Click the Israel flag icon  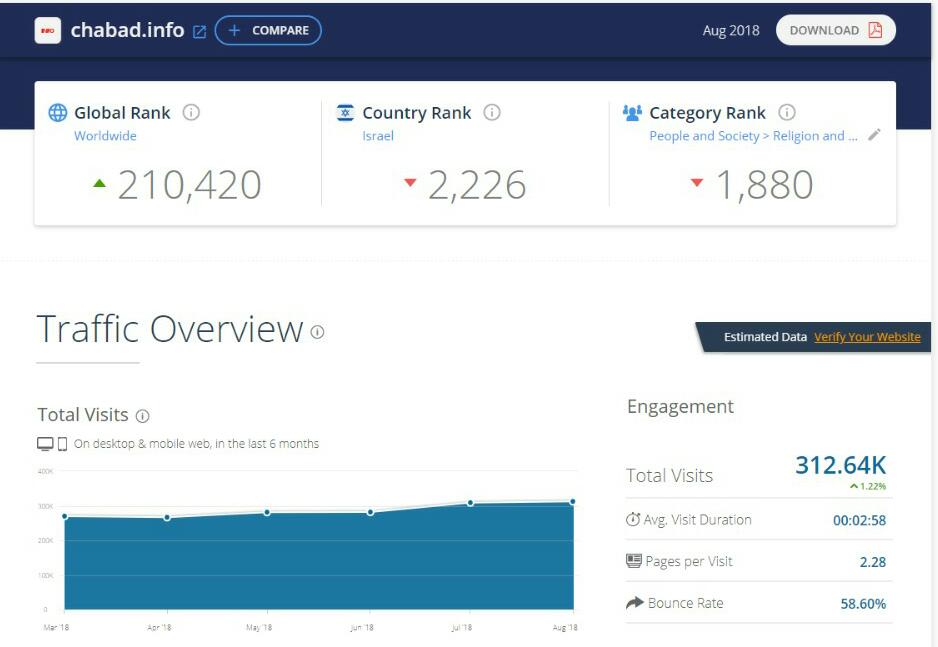[345, 113]
